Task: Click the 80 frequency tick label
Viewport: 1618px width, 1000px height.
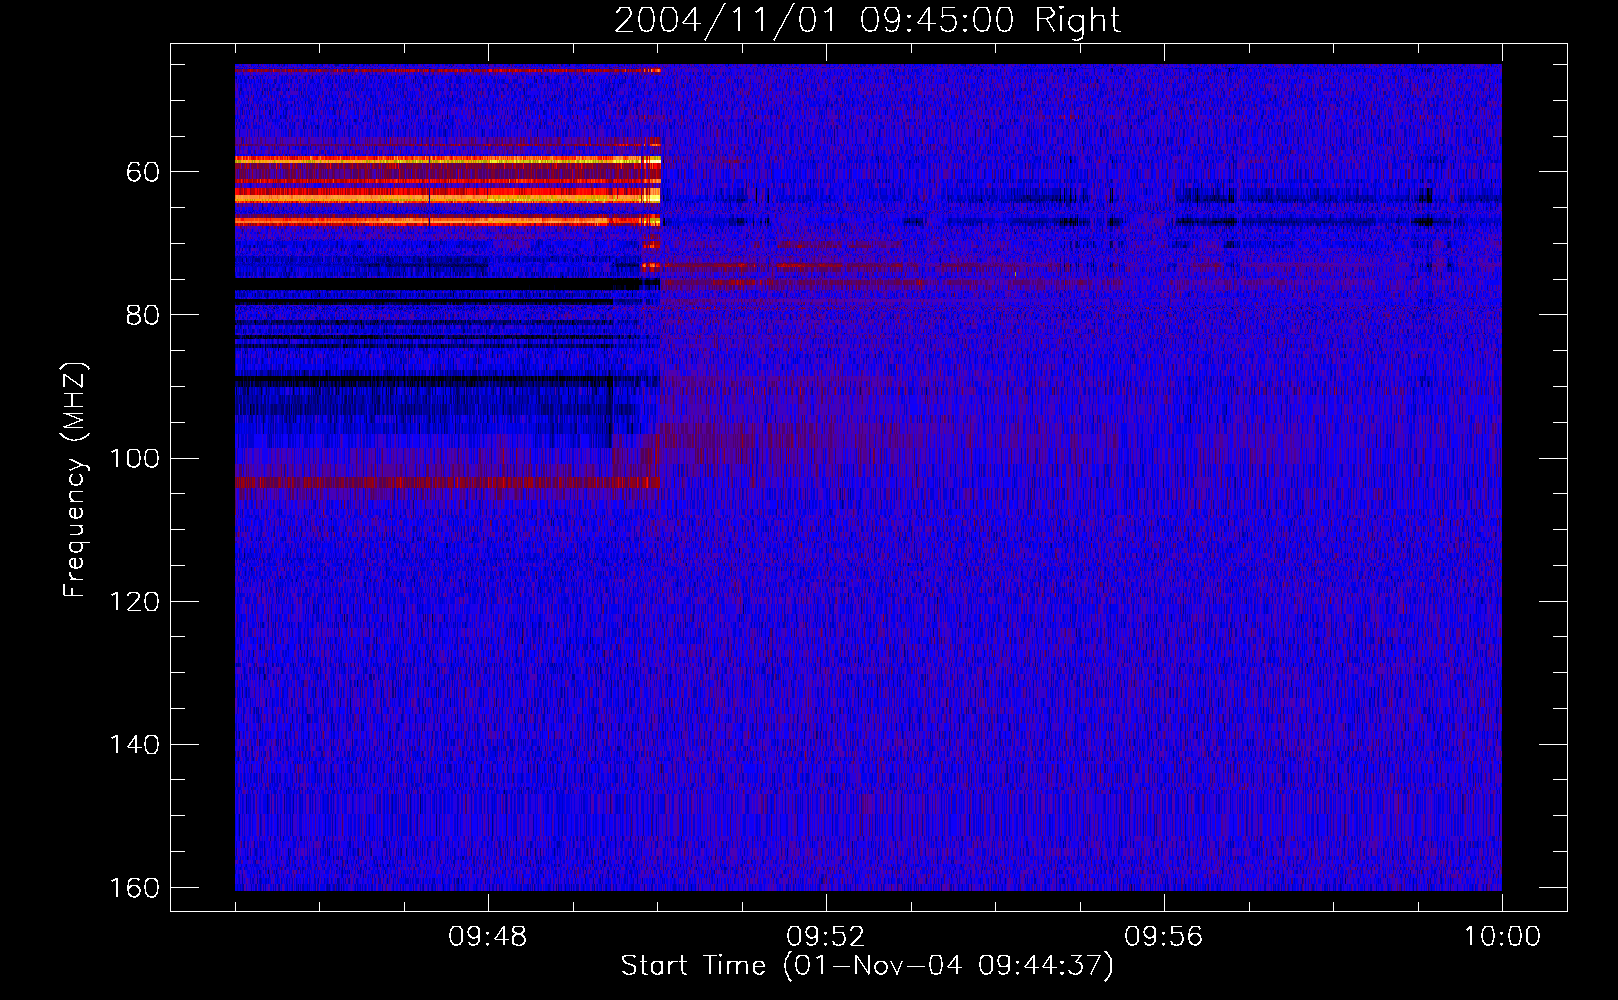Action: (143, 315)
